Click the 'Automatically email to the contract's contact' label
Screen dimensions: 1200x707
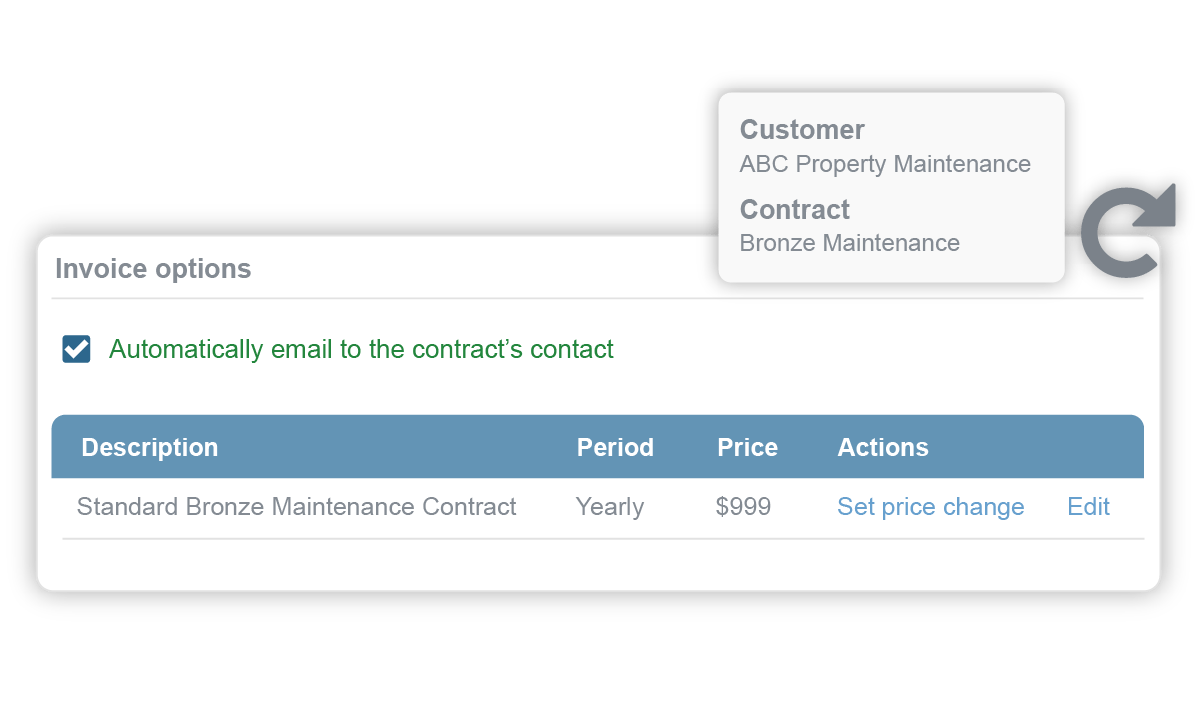pos(361,349)
